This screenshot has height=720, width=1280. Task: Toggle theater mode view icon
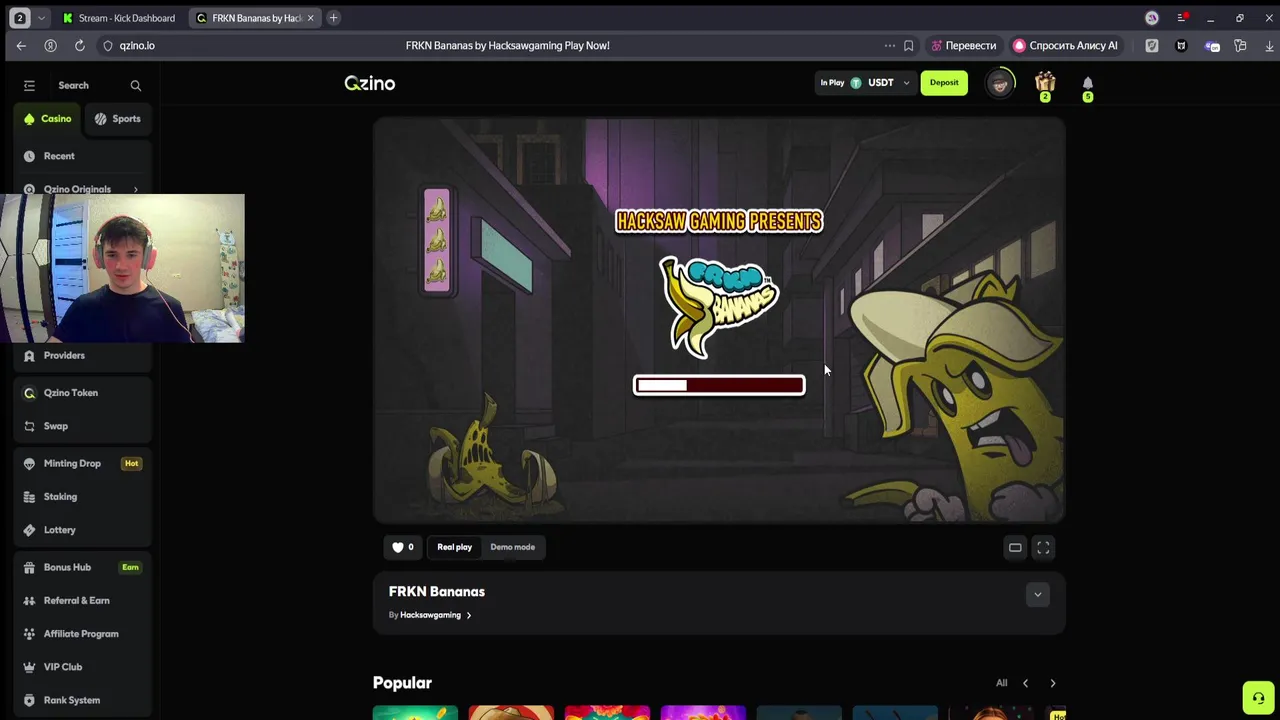[x=1015, y=547]
